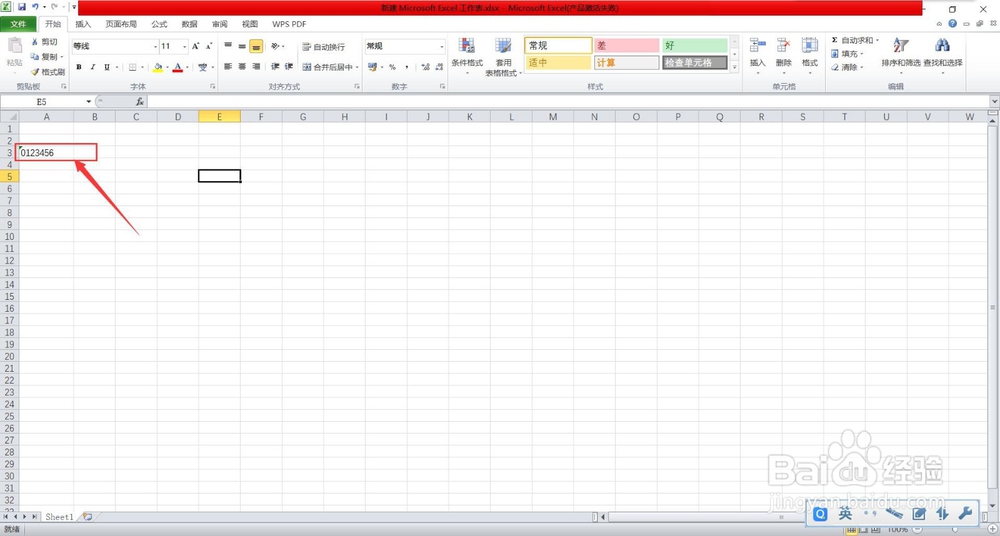Image resolution: width=1000 pixels, height=536 pixels.
Task: Open the 文件 File tab
Action: point(18,24)
